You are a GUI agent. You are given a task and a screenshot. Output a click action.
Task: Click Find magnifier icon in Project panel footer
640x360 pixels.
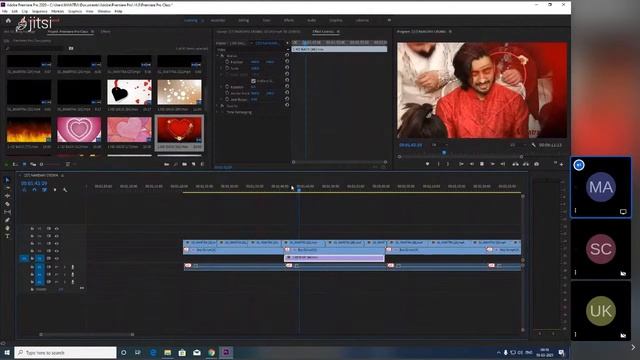pos(176,164)
